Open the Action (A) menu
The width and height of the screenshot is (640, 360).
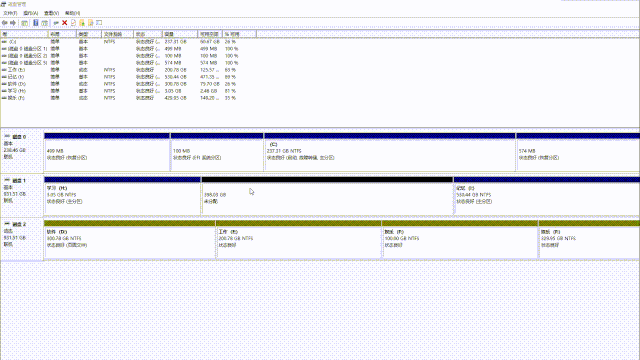pos(31,13)
